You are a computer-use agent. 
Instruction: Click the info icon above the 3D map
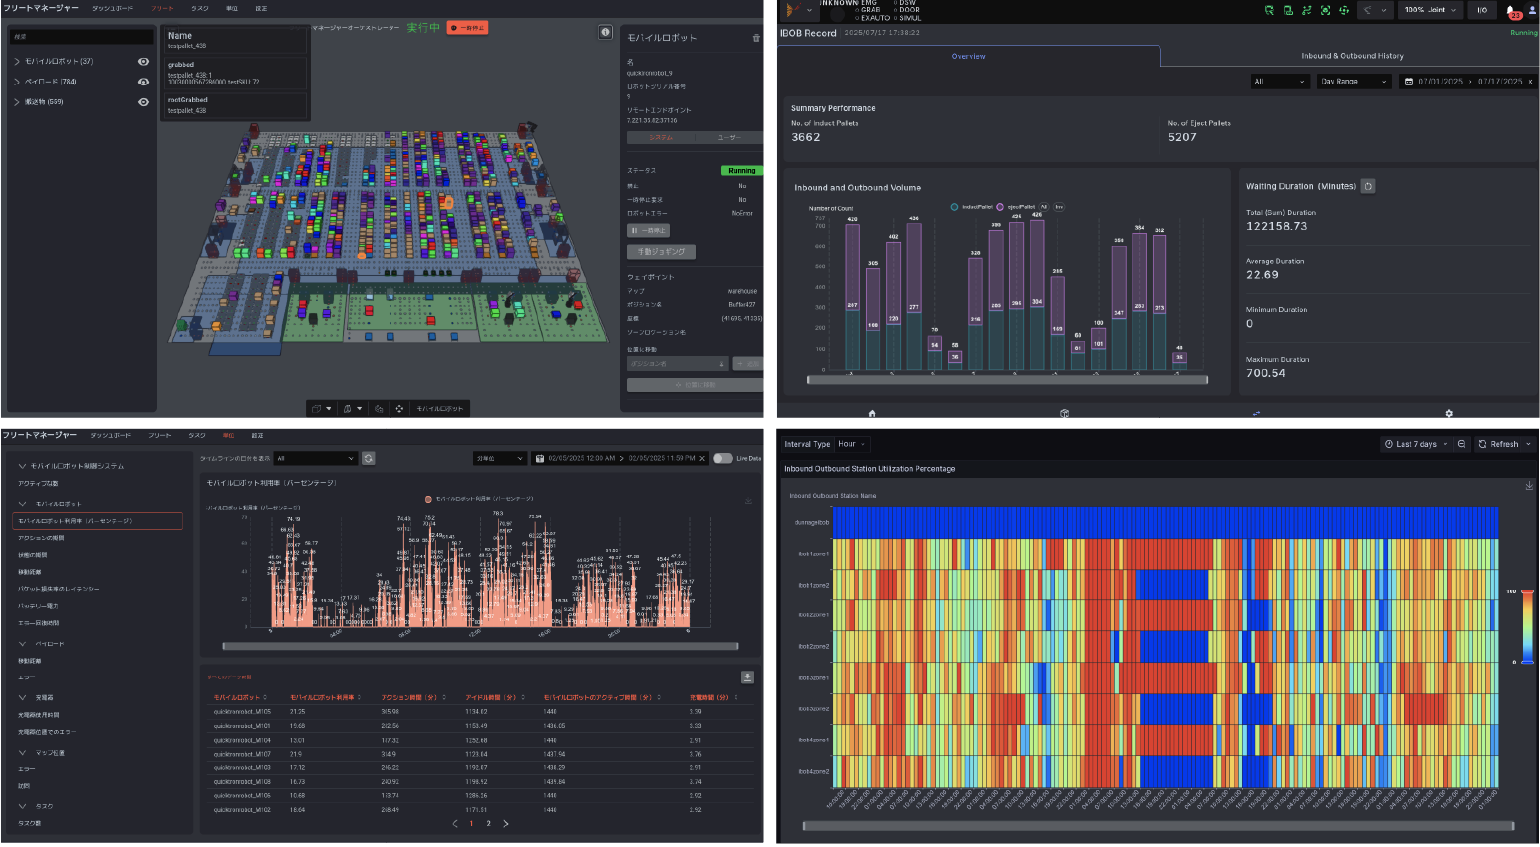605,32
